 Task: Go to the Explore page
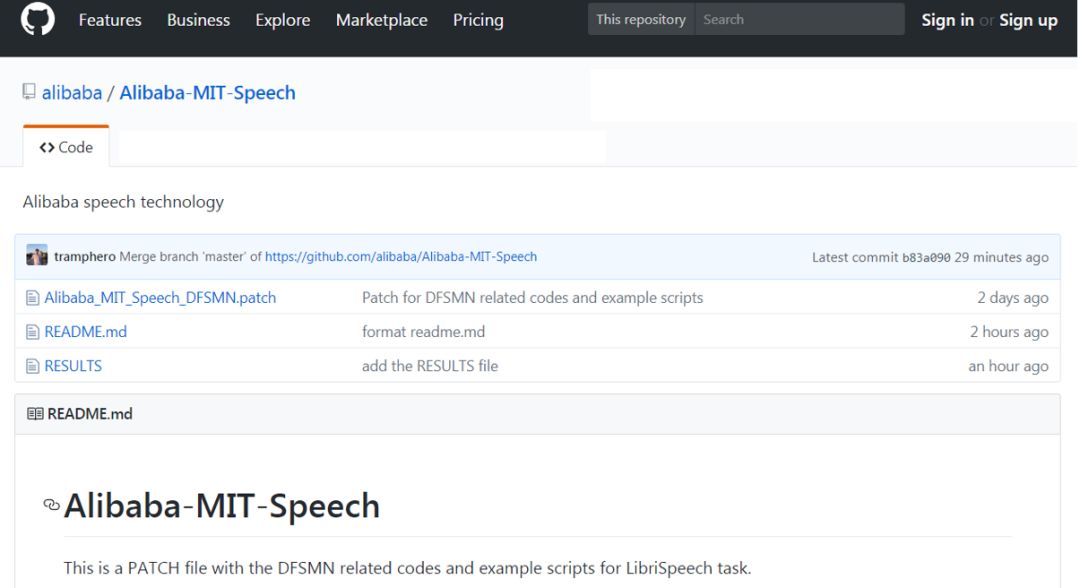point(282,20)
